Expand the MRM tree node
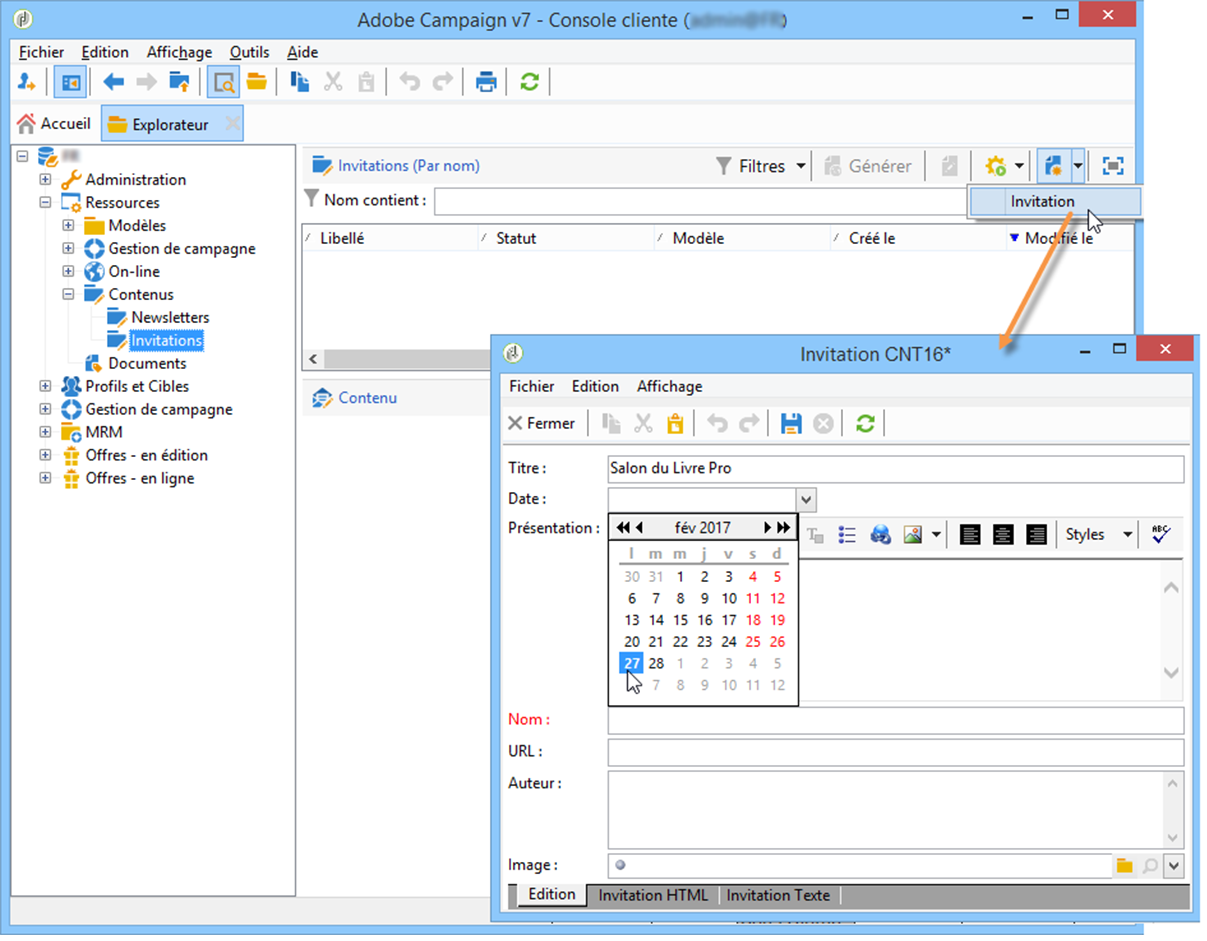Image resolution: width=1207 pixels, height=941 pixels. [45, 432]
